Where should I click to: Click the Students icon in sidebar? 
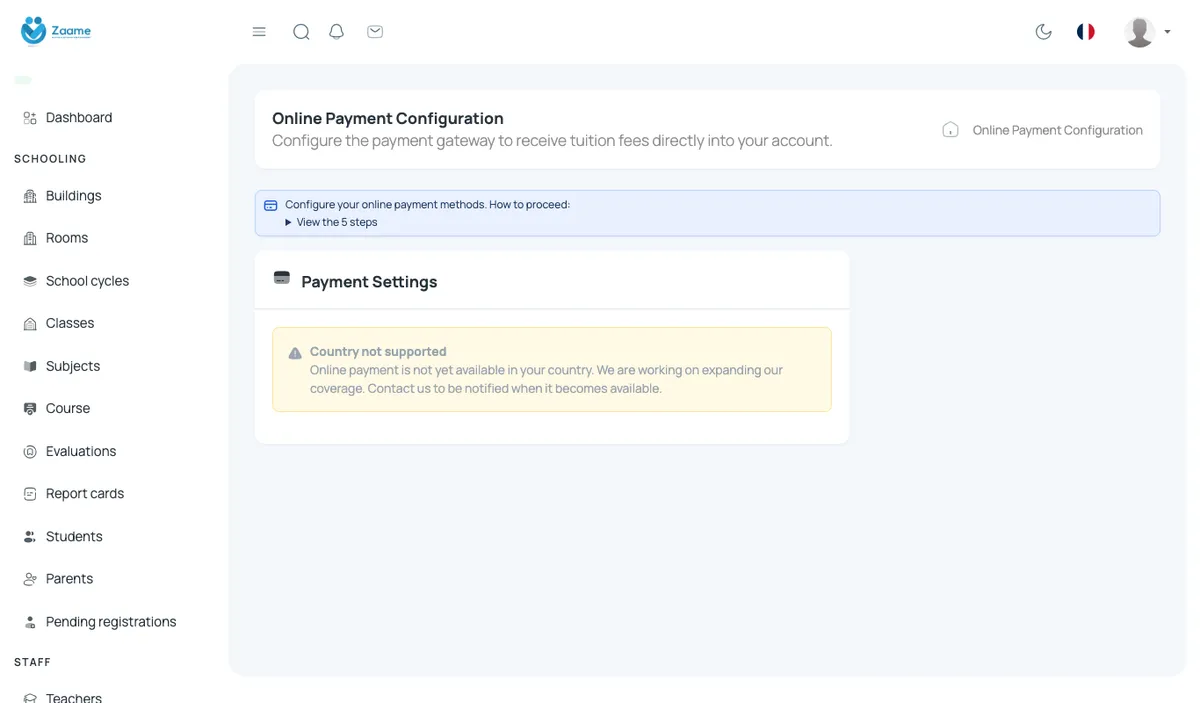pyautogui.click(x=30, y=537)
